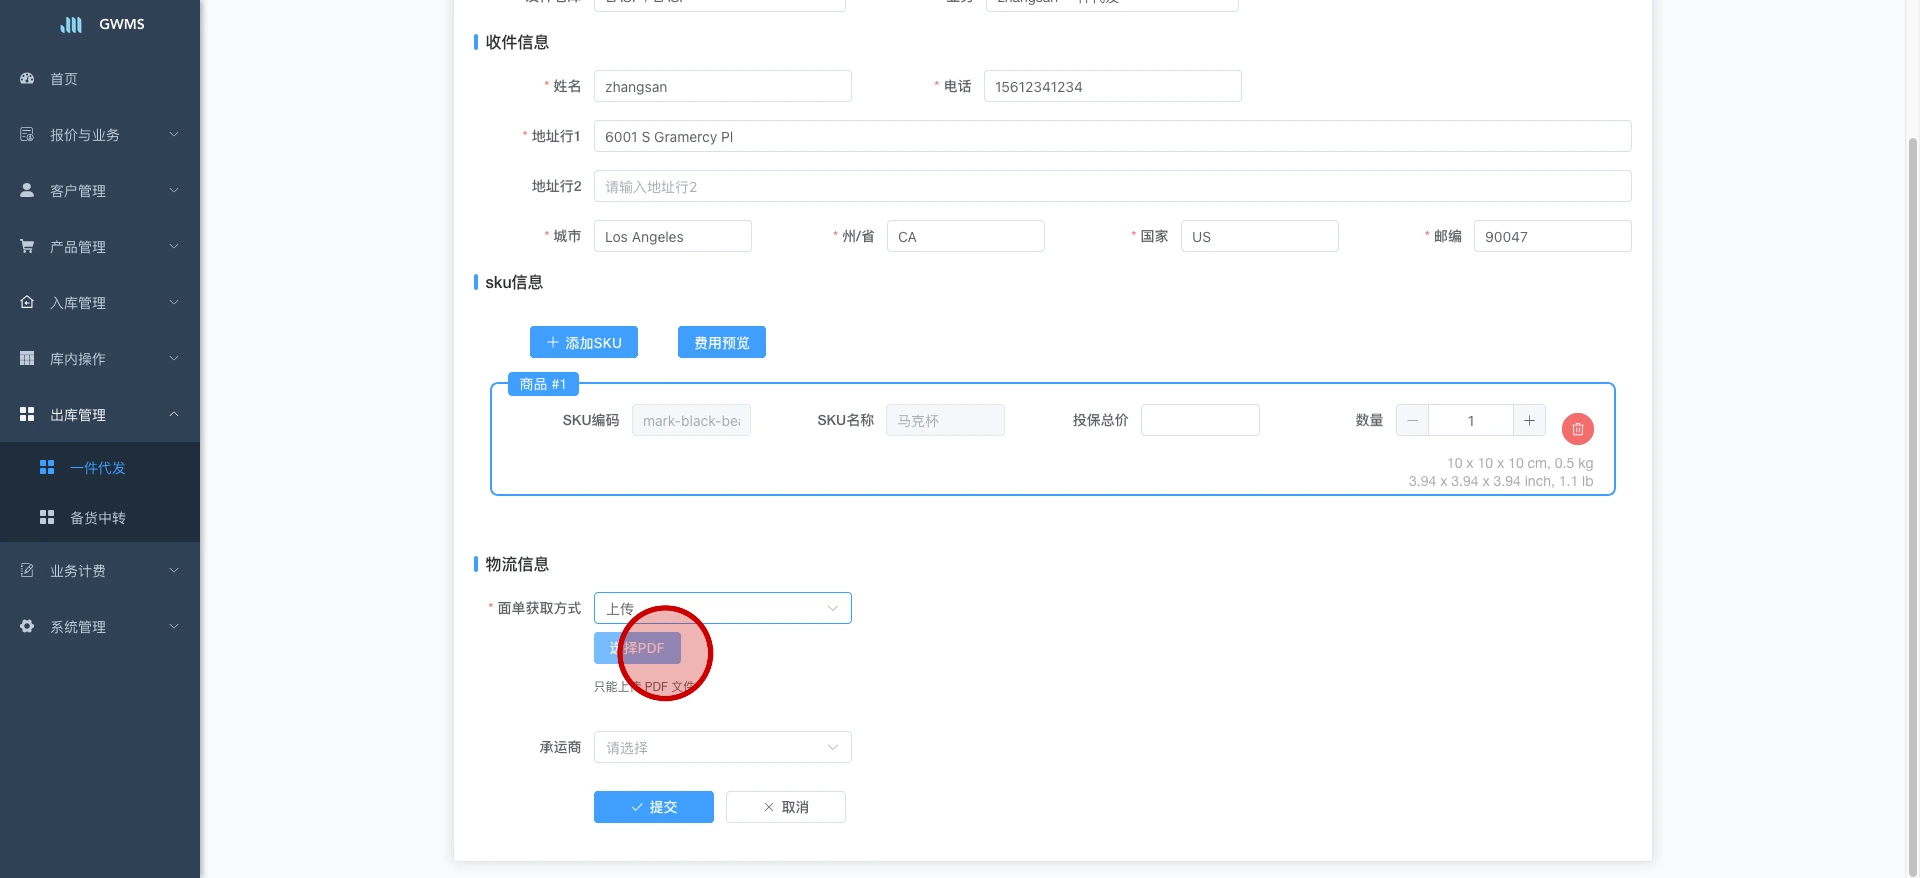Select the 一件代发 submenu item
The width and height of the screenshot is (1920, 878).
pyautogui.click(x=97, y=468)
